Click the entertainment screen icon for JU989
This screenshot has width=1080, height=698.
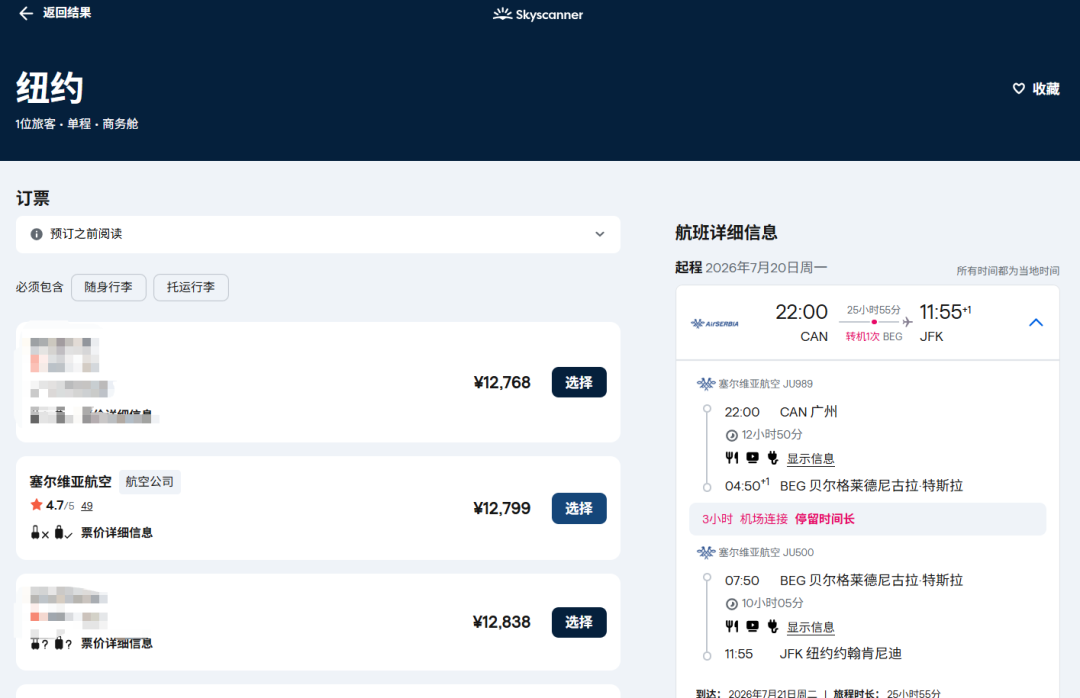click(x=752, y=458)
